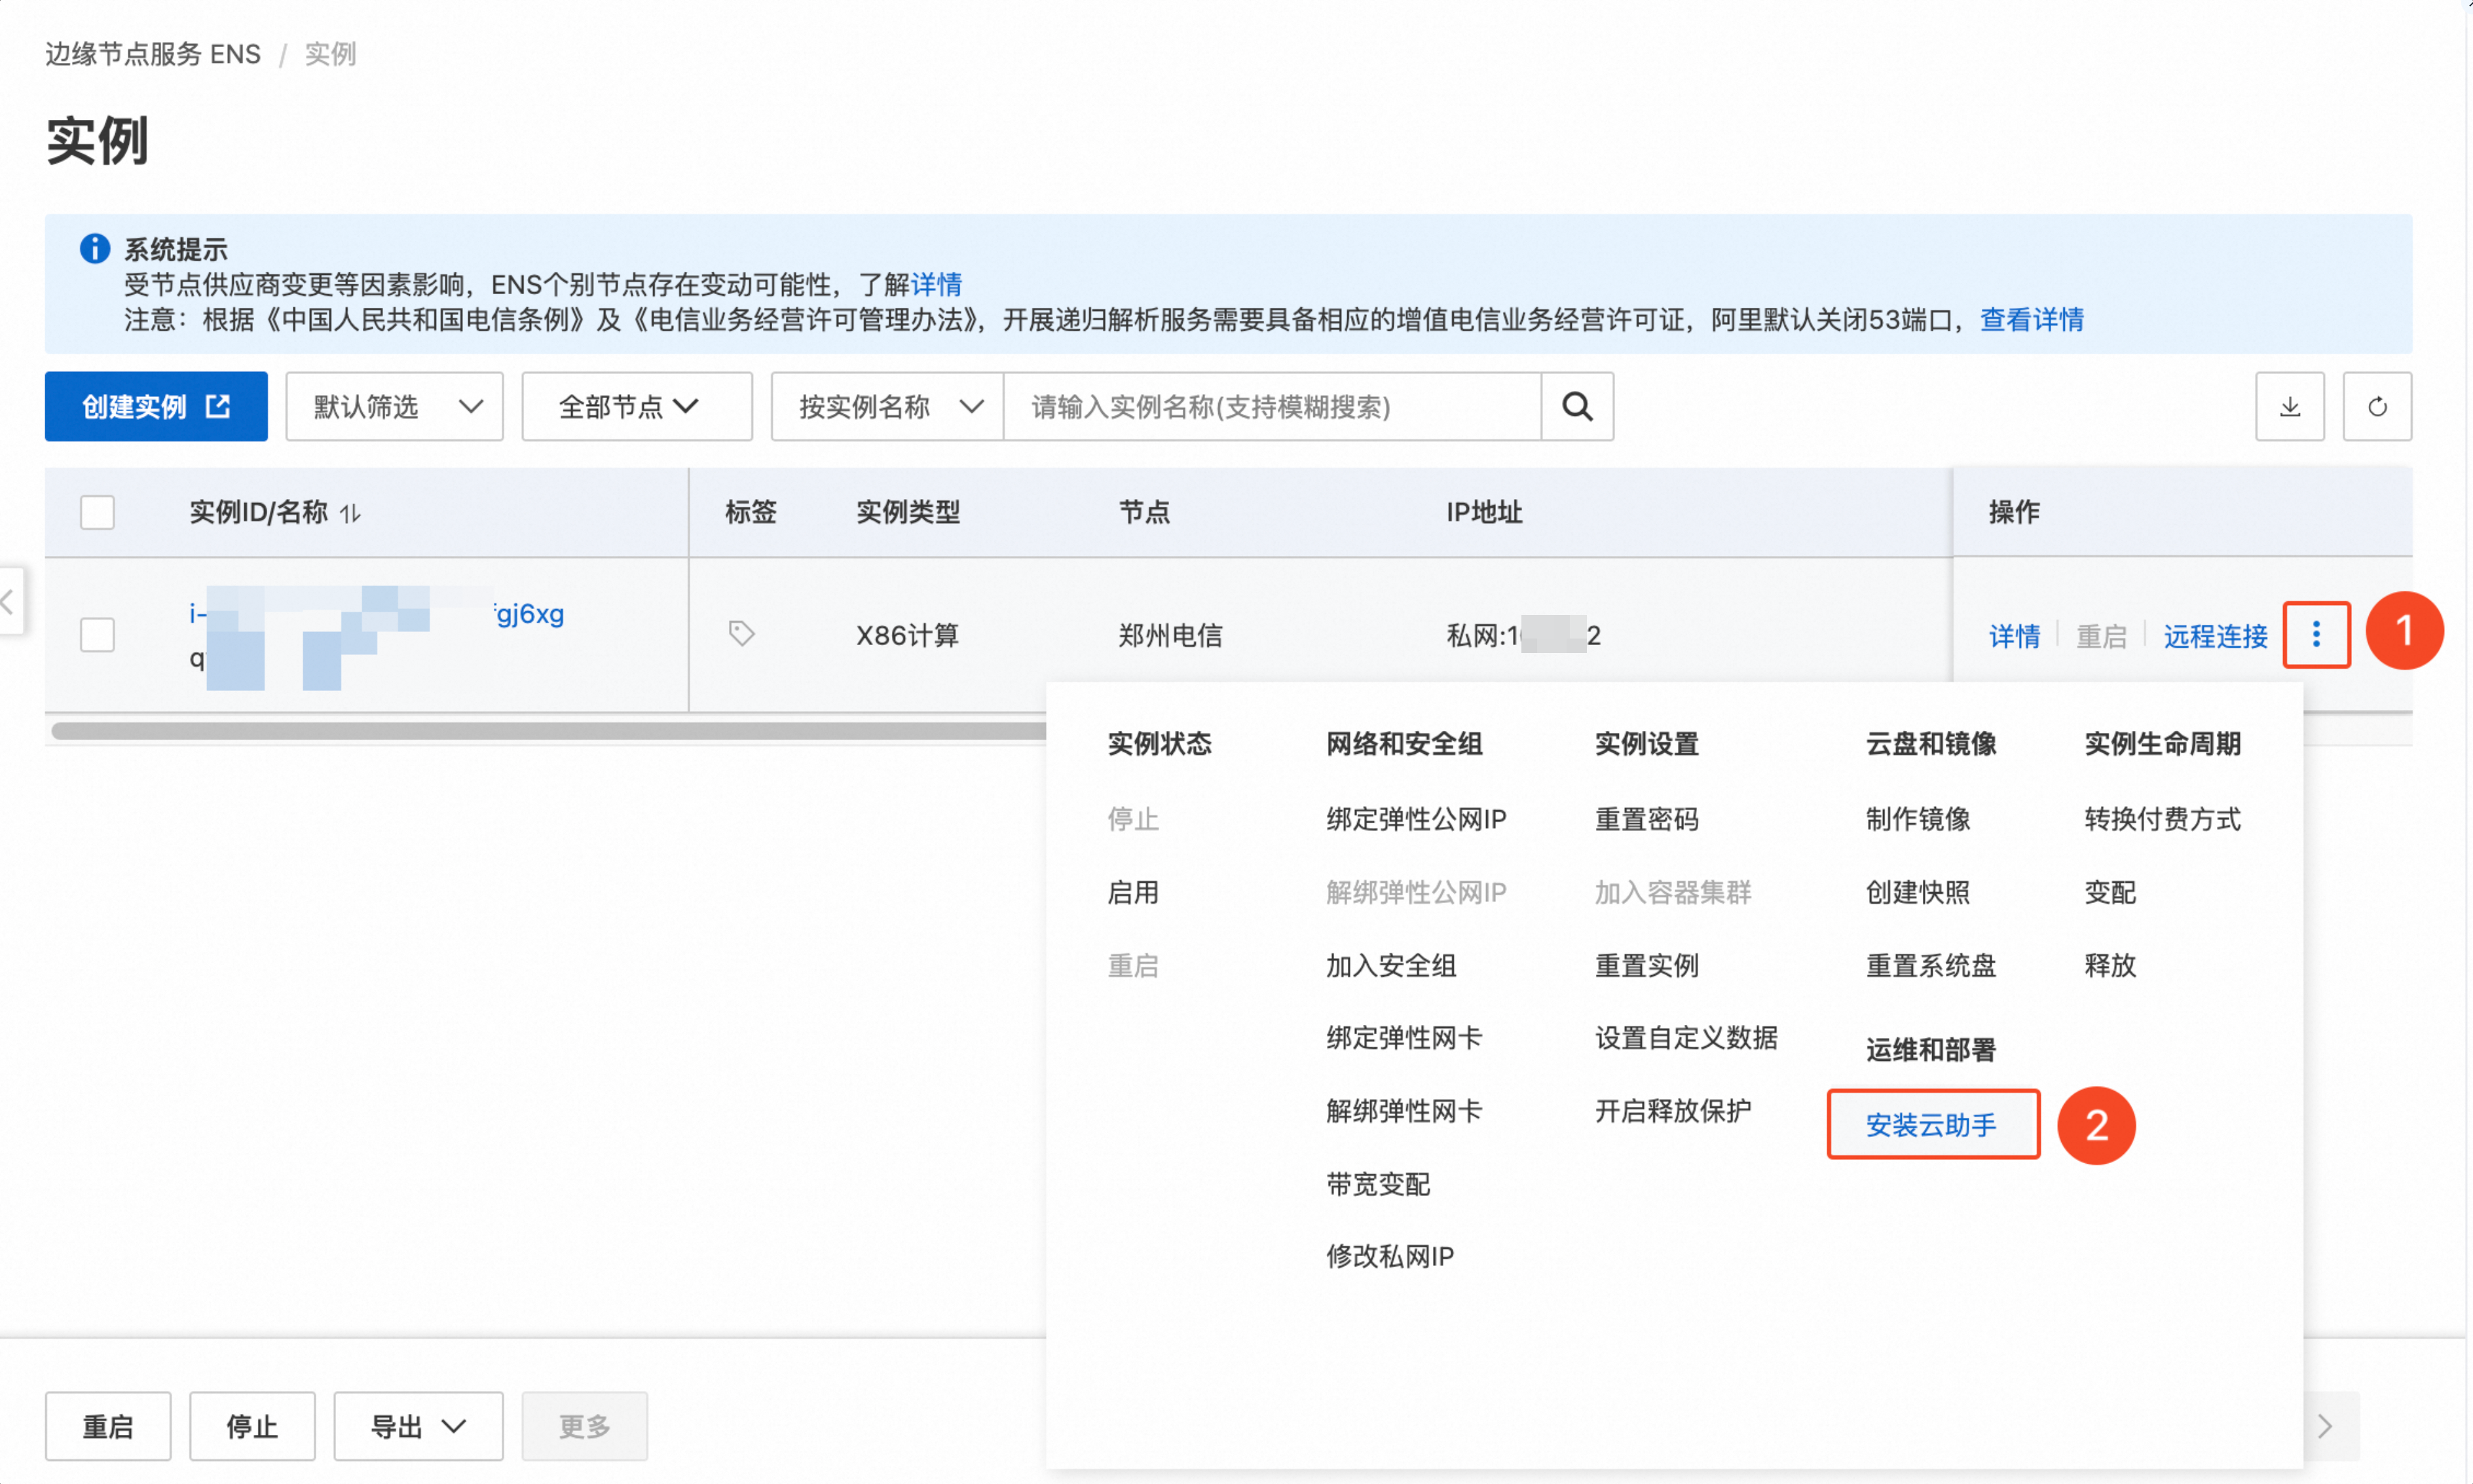
Task: Open the 默认筛选 dropdown
Action: (x=394, y=406)
